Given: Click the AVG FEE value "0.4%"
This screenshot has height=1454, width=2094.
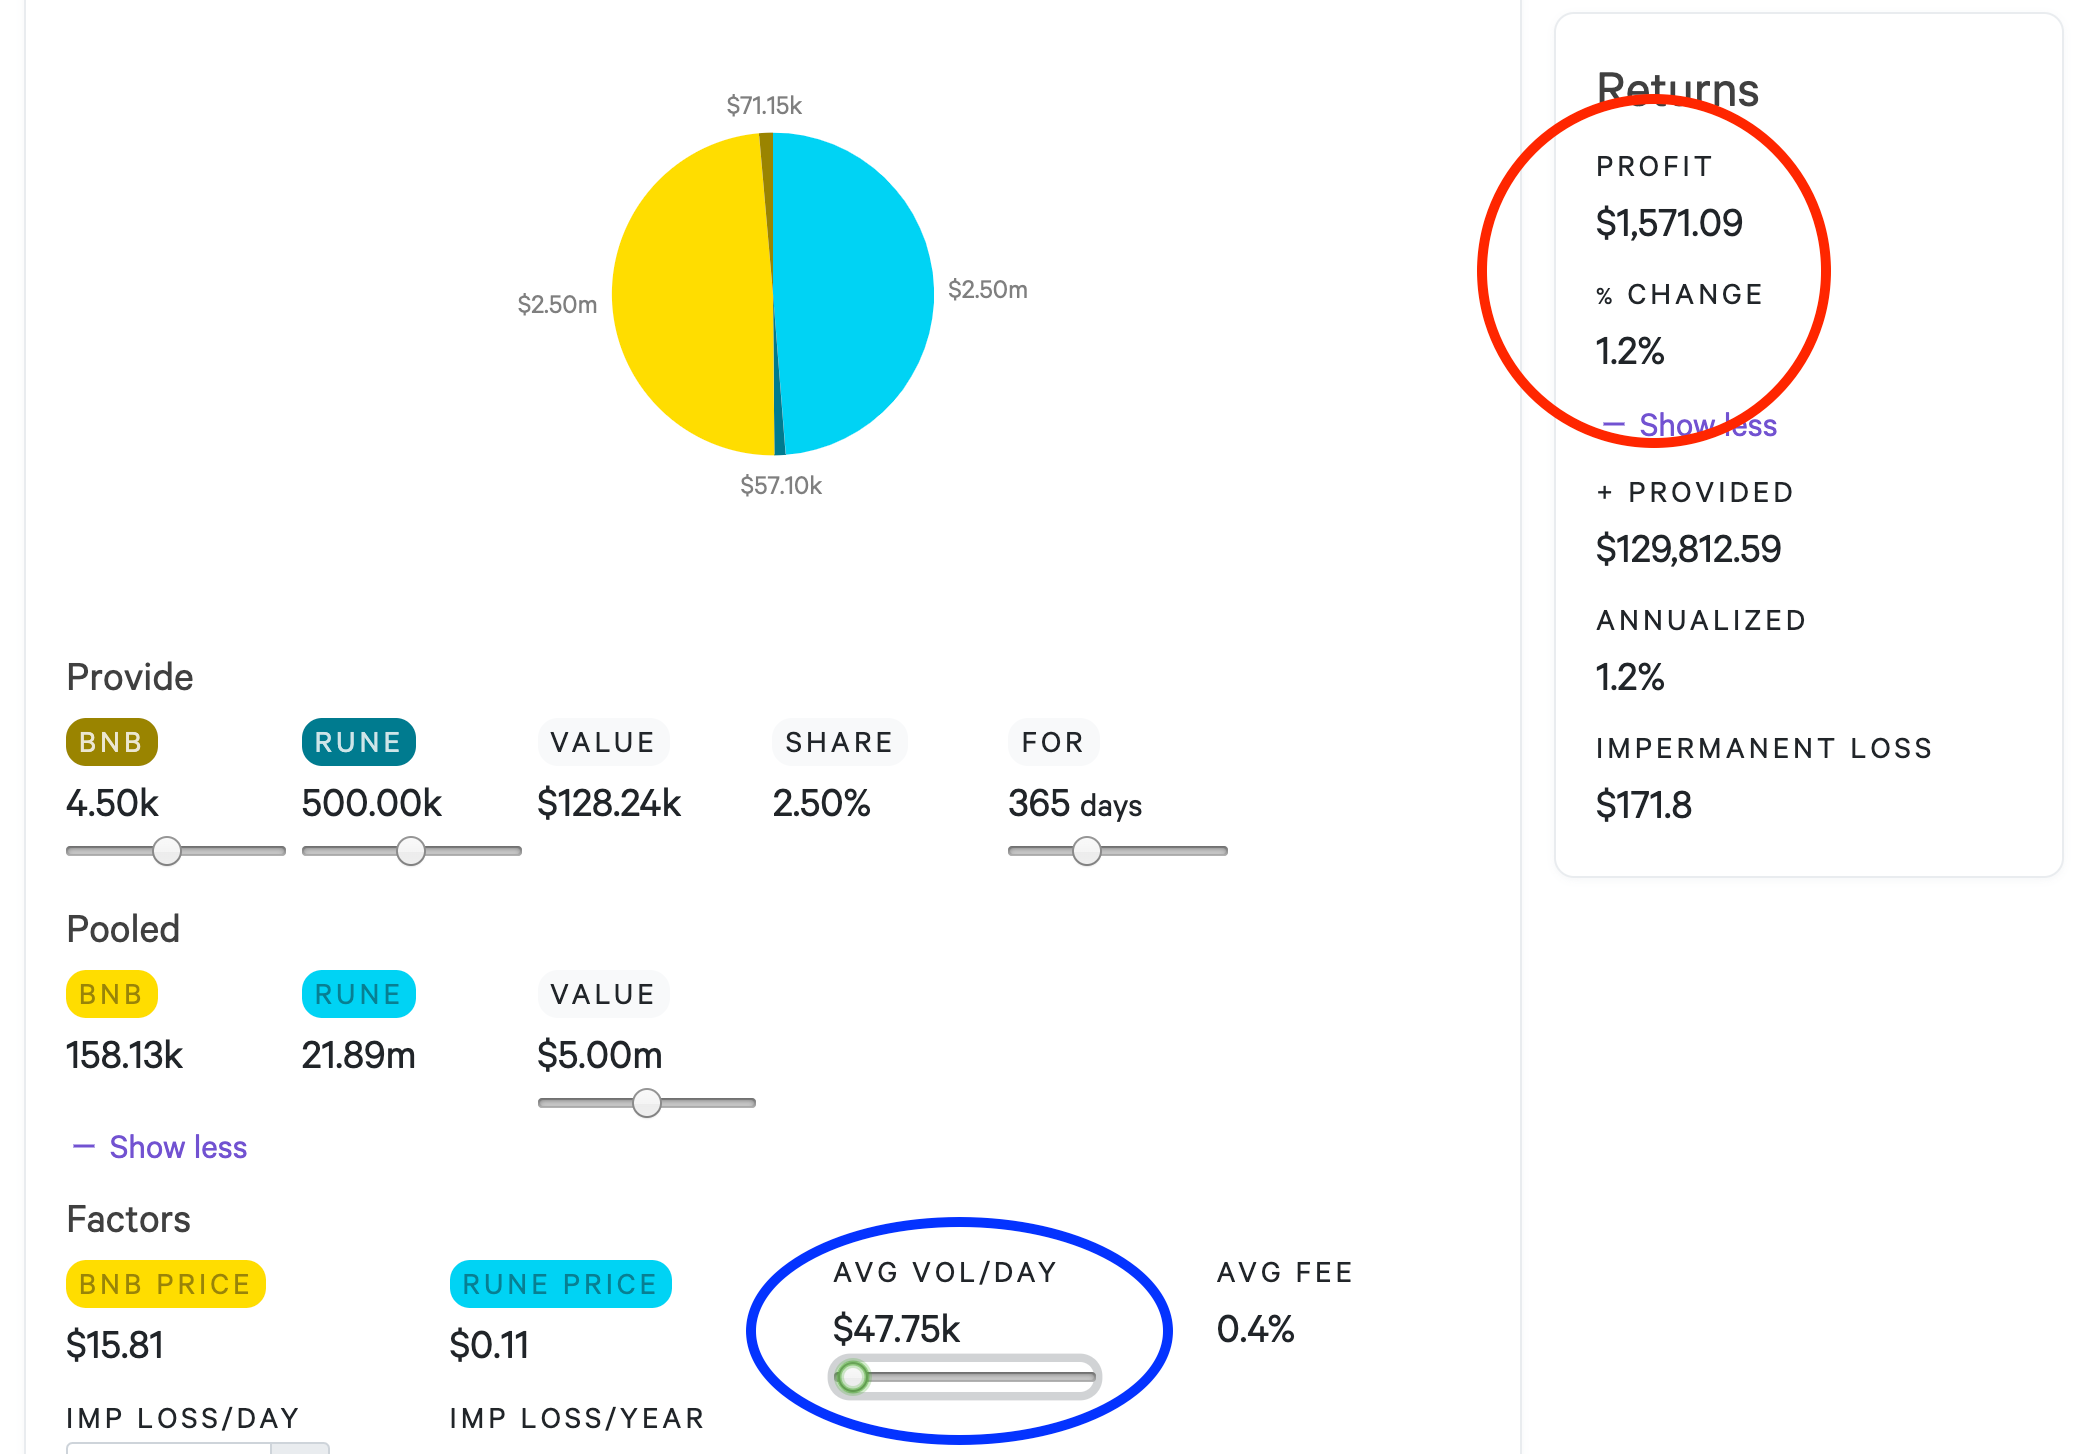Looking at the screenshot, I should coord(1255,1329).
